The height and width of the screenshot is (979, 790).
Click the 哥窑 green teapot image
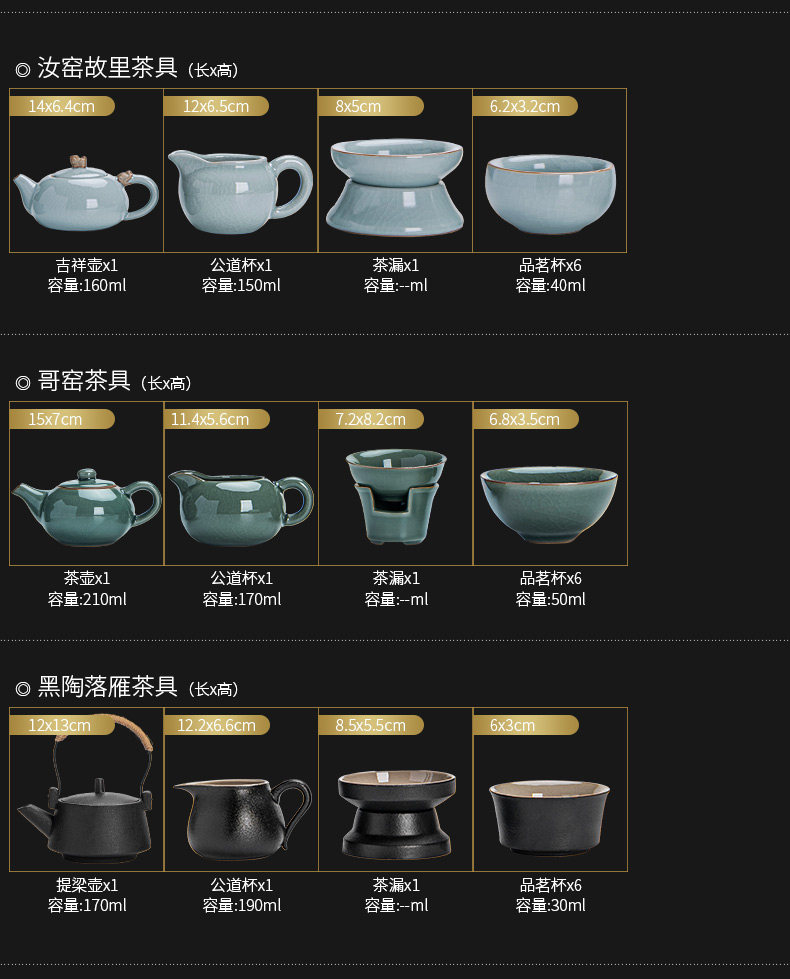pos(87,507)
